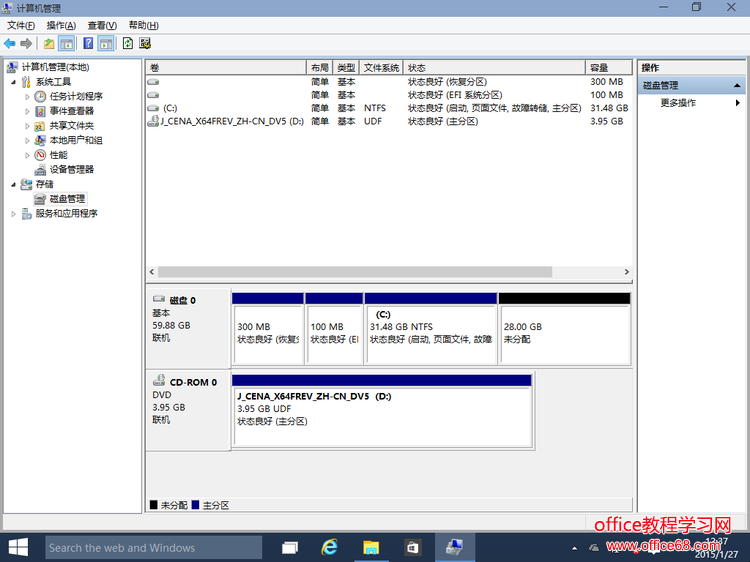The height and width of the screenshot is (562, 750).
Task: Select the (C:) NTFS volume row
Action: pos(389,108)
